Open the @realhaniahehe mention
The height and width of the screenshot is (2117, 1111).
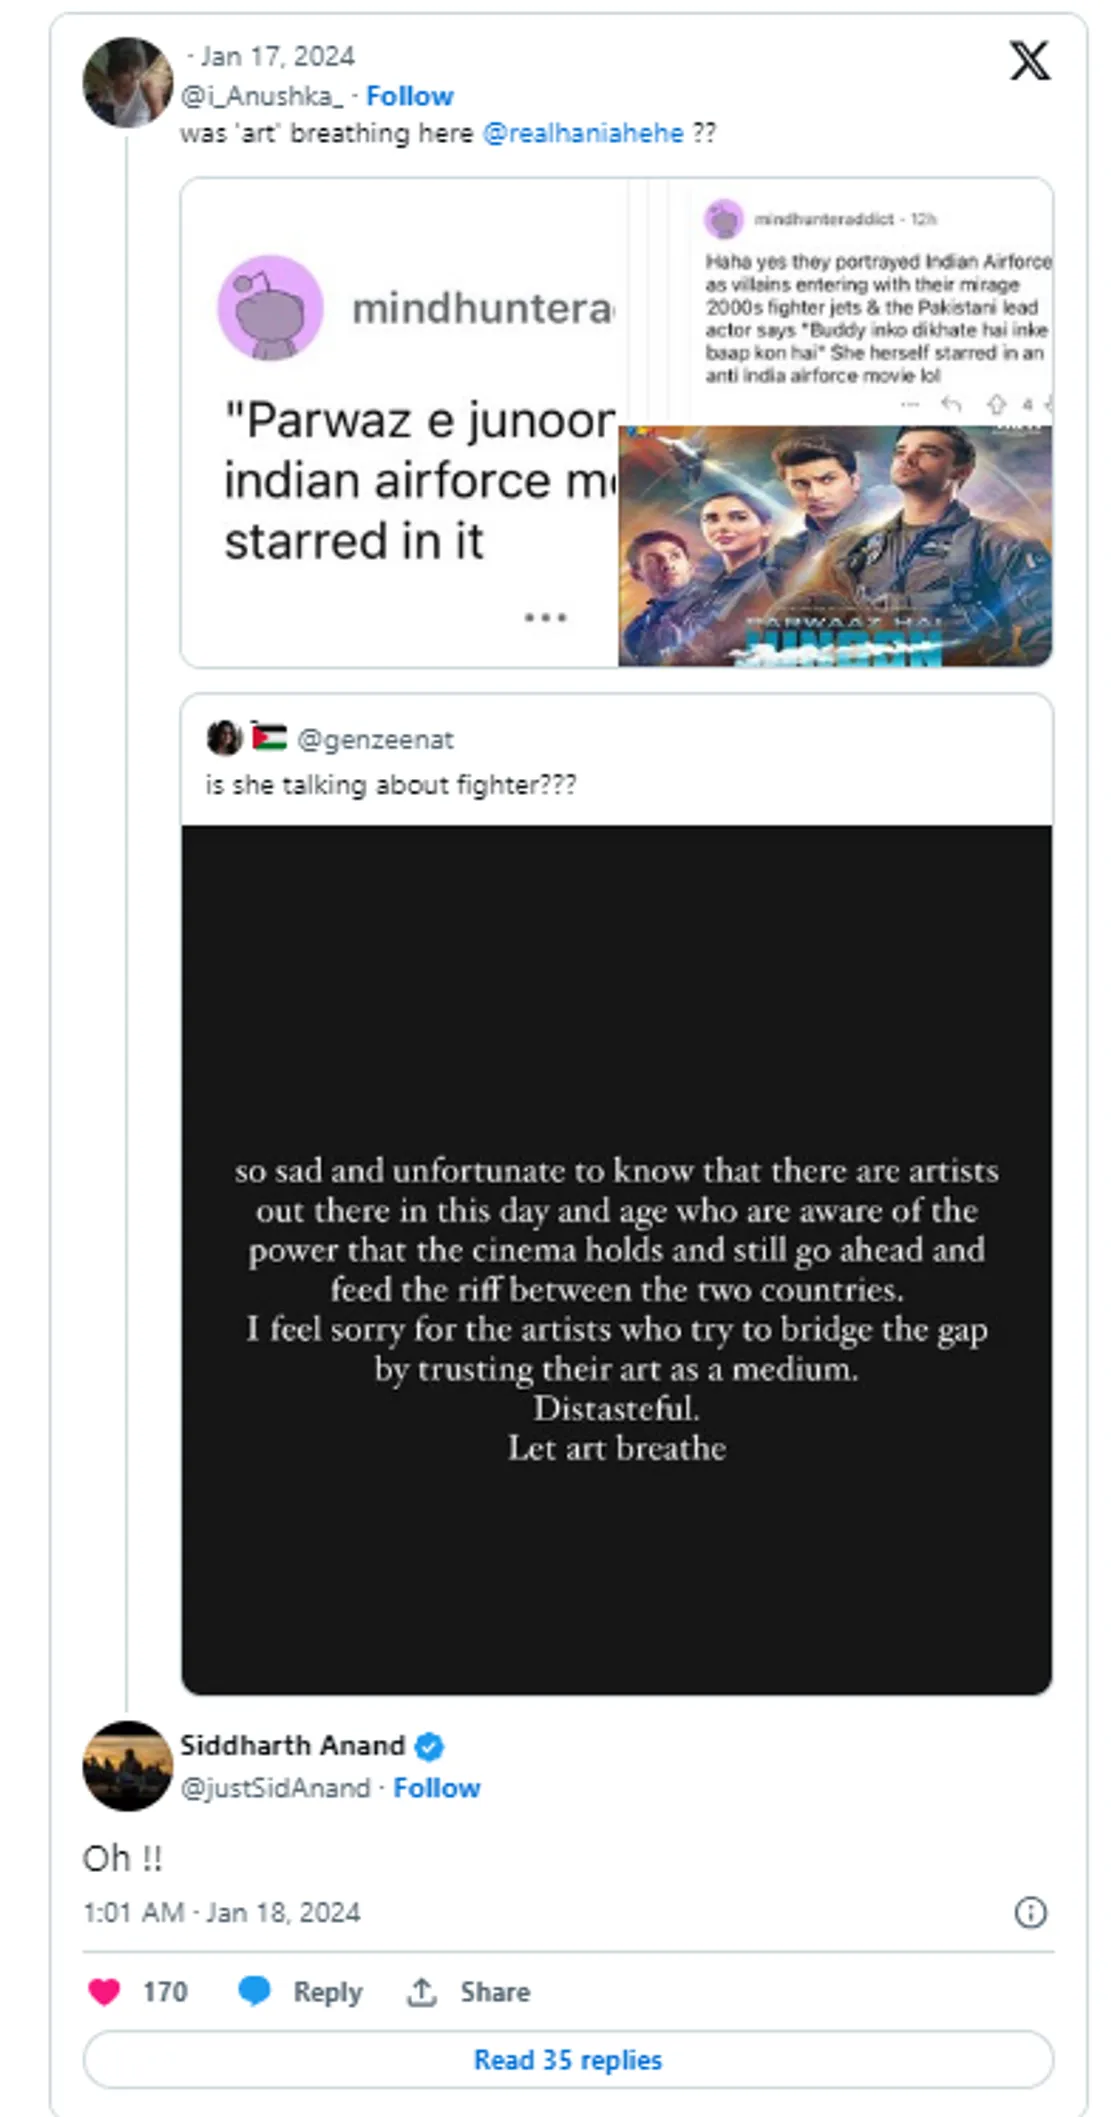tap(583, 133)
